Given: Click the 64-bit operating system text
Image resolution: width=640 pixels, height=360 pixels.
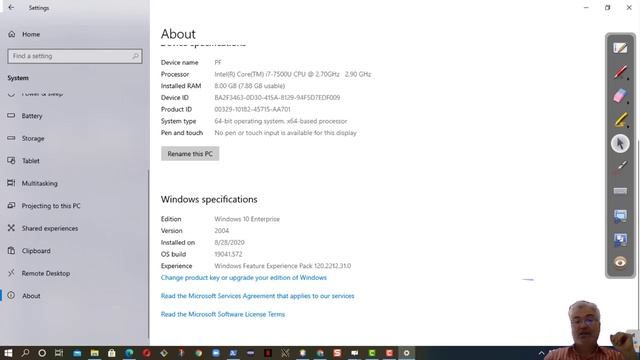Looking at the screenshot, I should [x=280, y=121].
